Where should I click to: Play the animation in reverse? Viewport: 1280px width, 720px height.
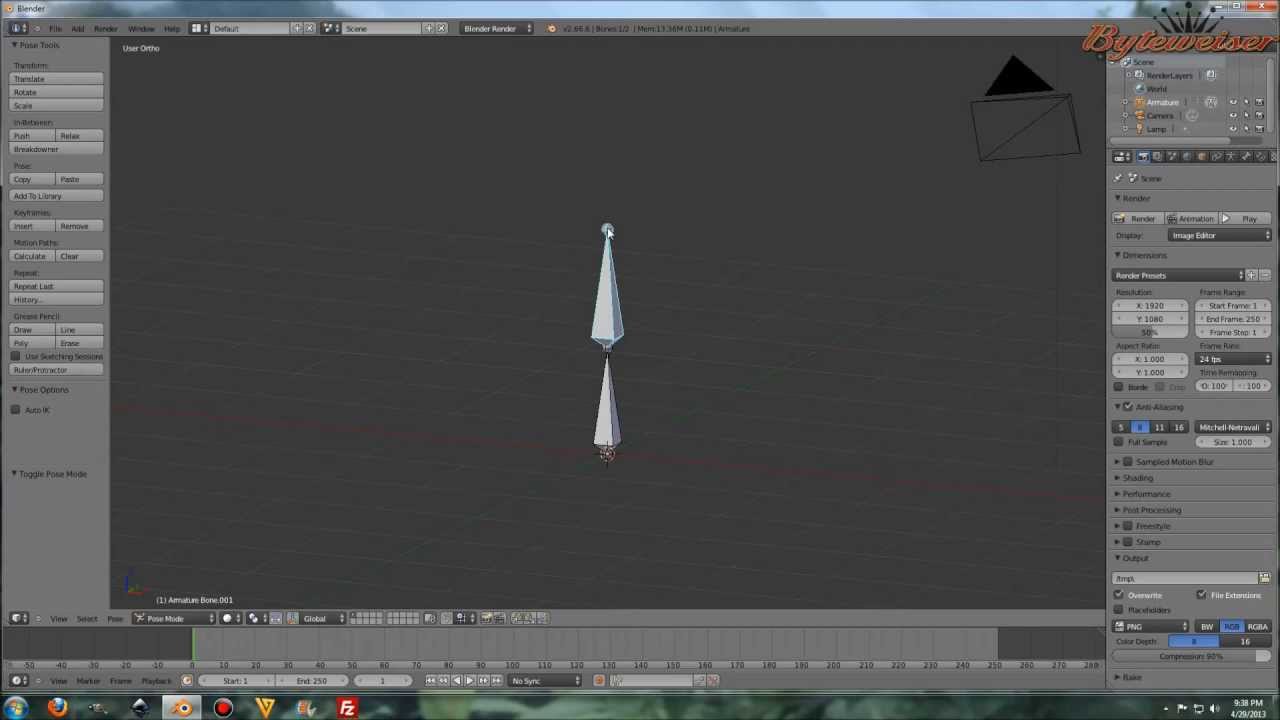tap(457, 681)
